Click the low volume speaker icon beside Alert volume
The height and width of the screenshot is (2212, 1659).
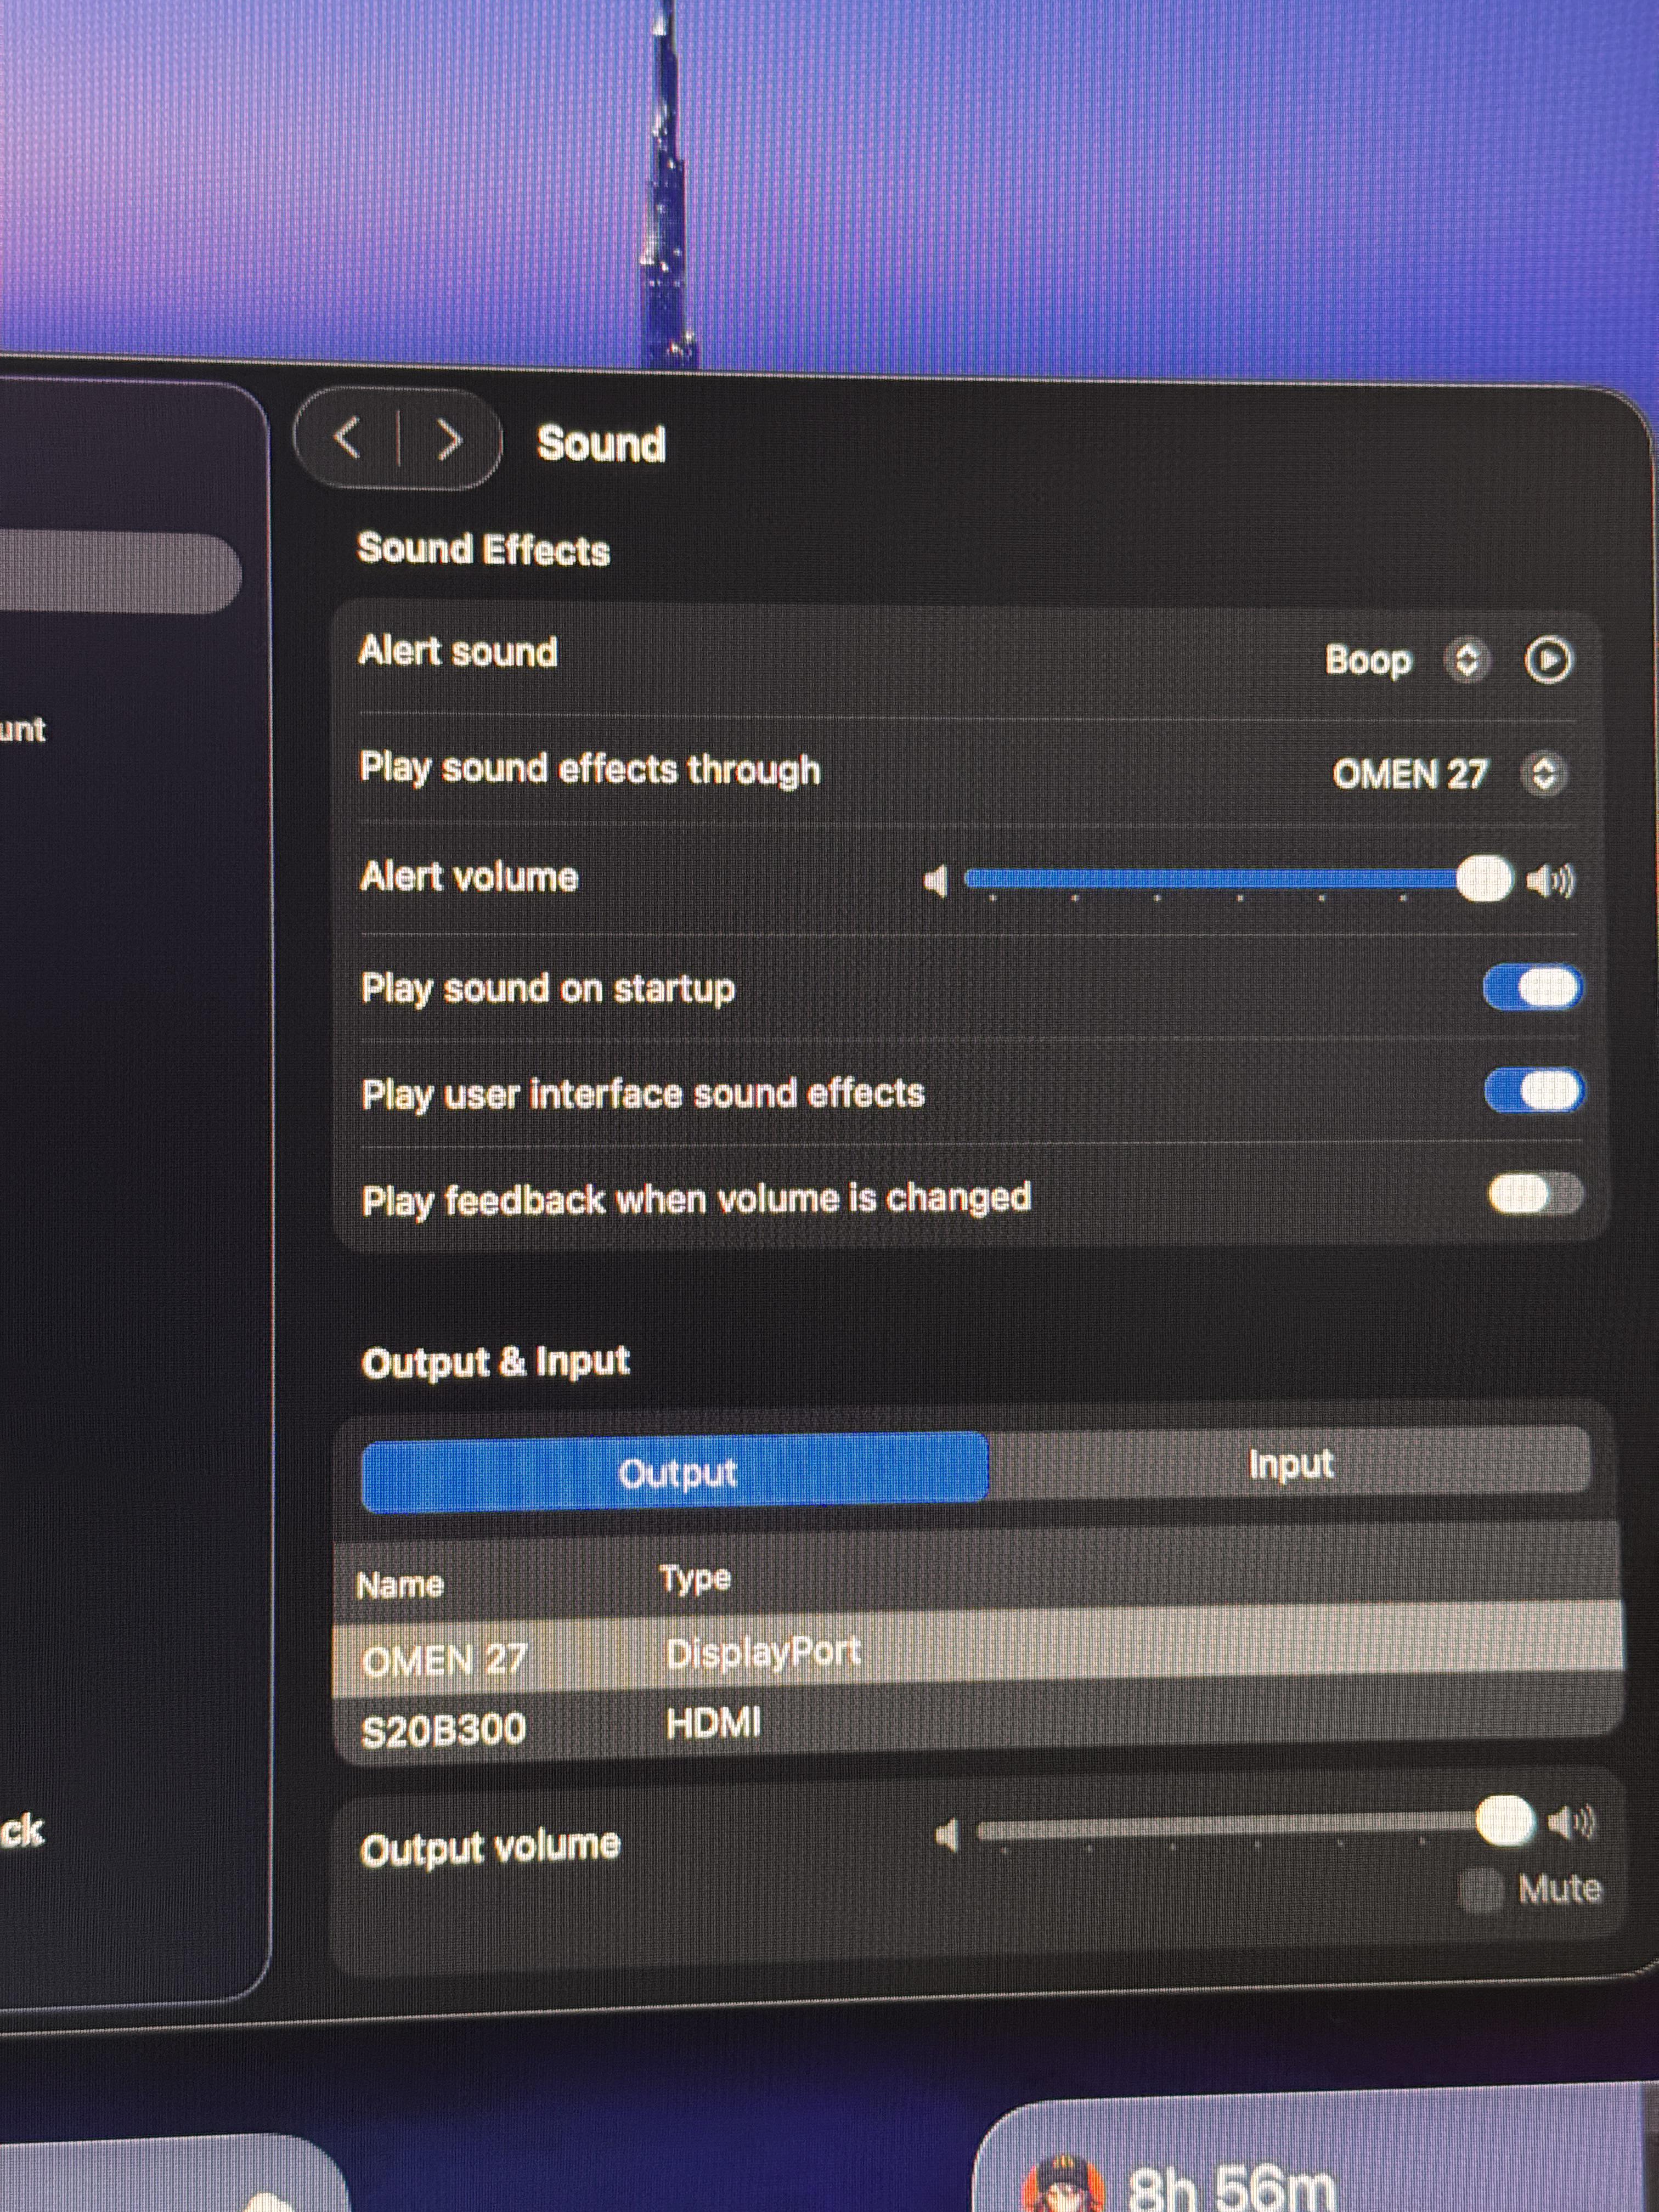coord(935,881)
